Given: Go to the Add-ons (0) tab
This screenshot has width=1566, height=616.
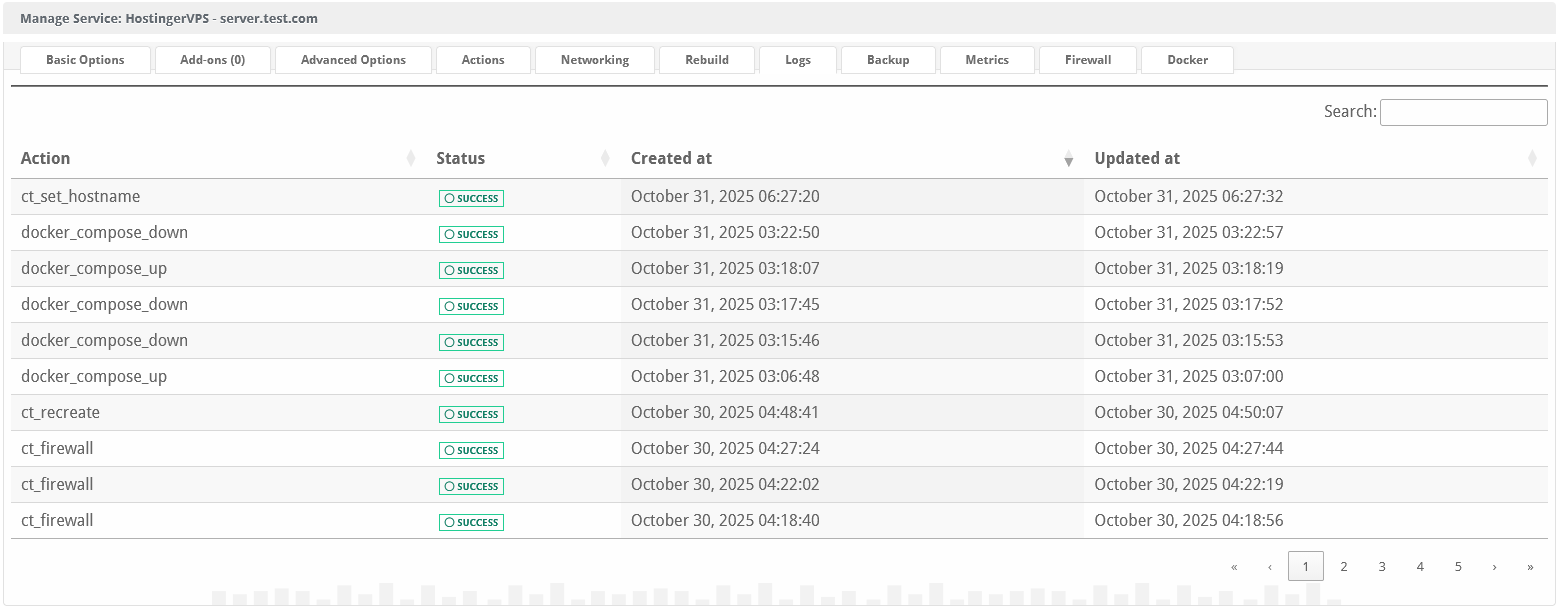Looking at the screenshot, I should [213, 59].
